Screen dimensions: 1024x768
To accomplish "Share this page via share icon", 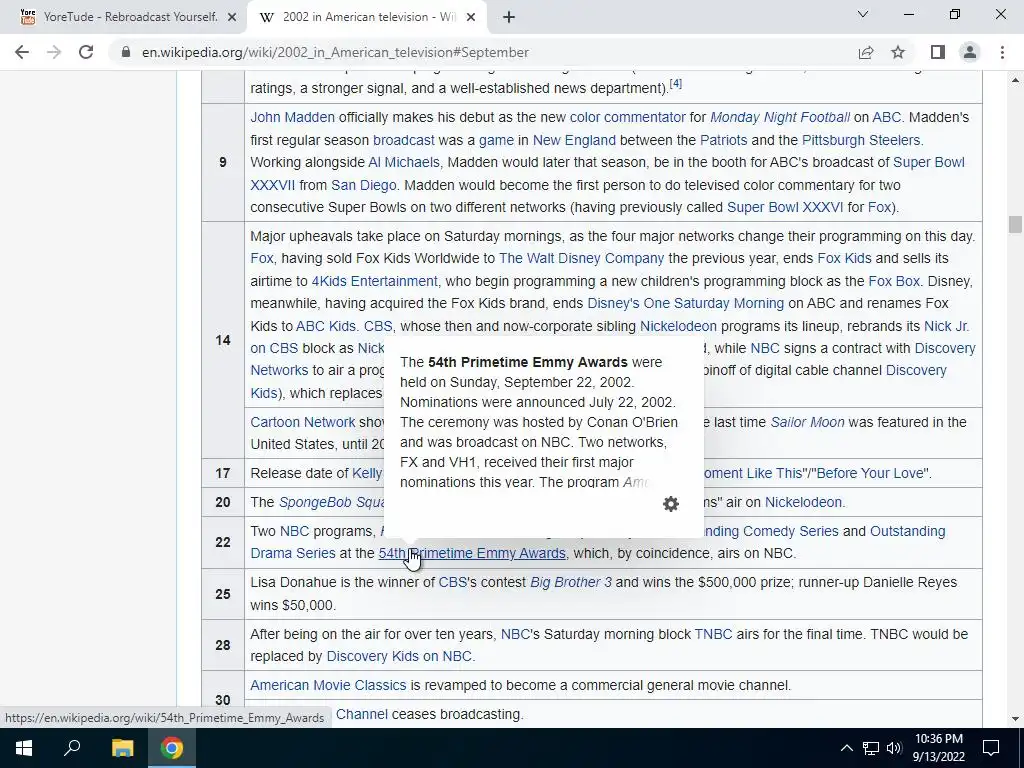I will click(866, 52).
